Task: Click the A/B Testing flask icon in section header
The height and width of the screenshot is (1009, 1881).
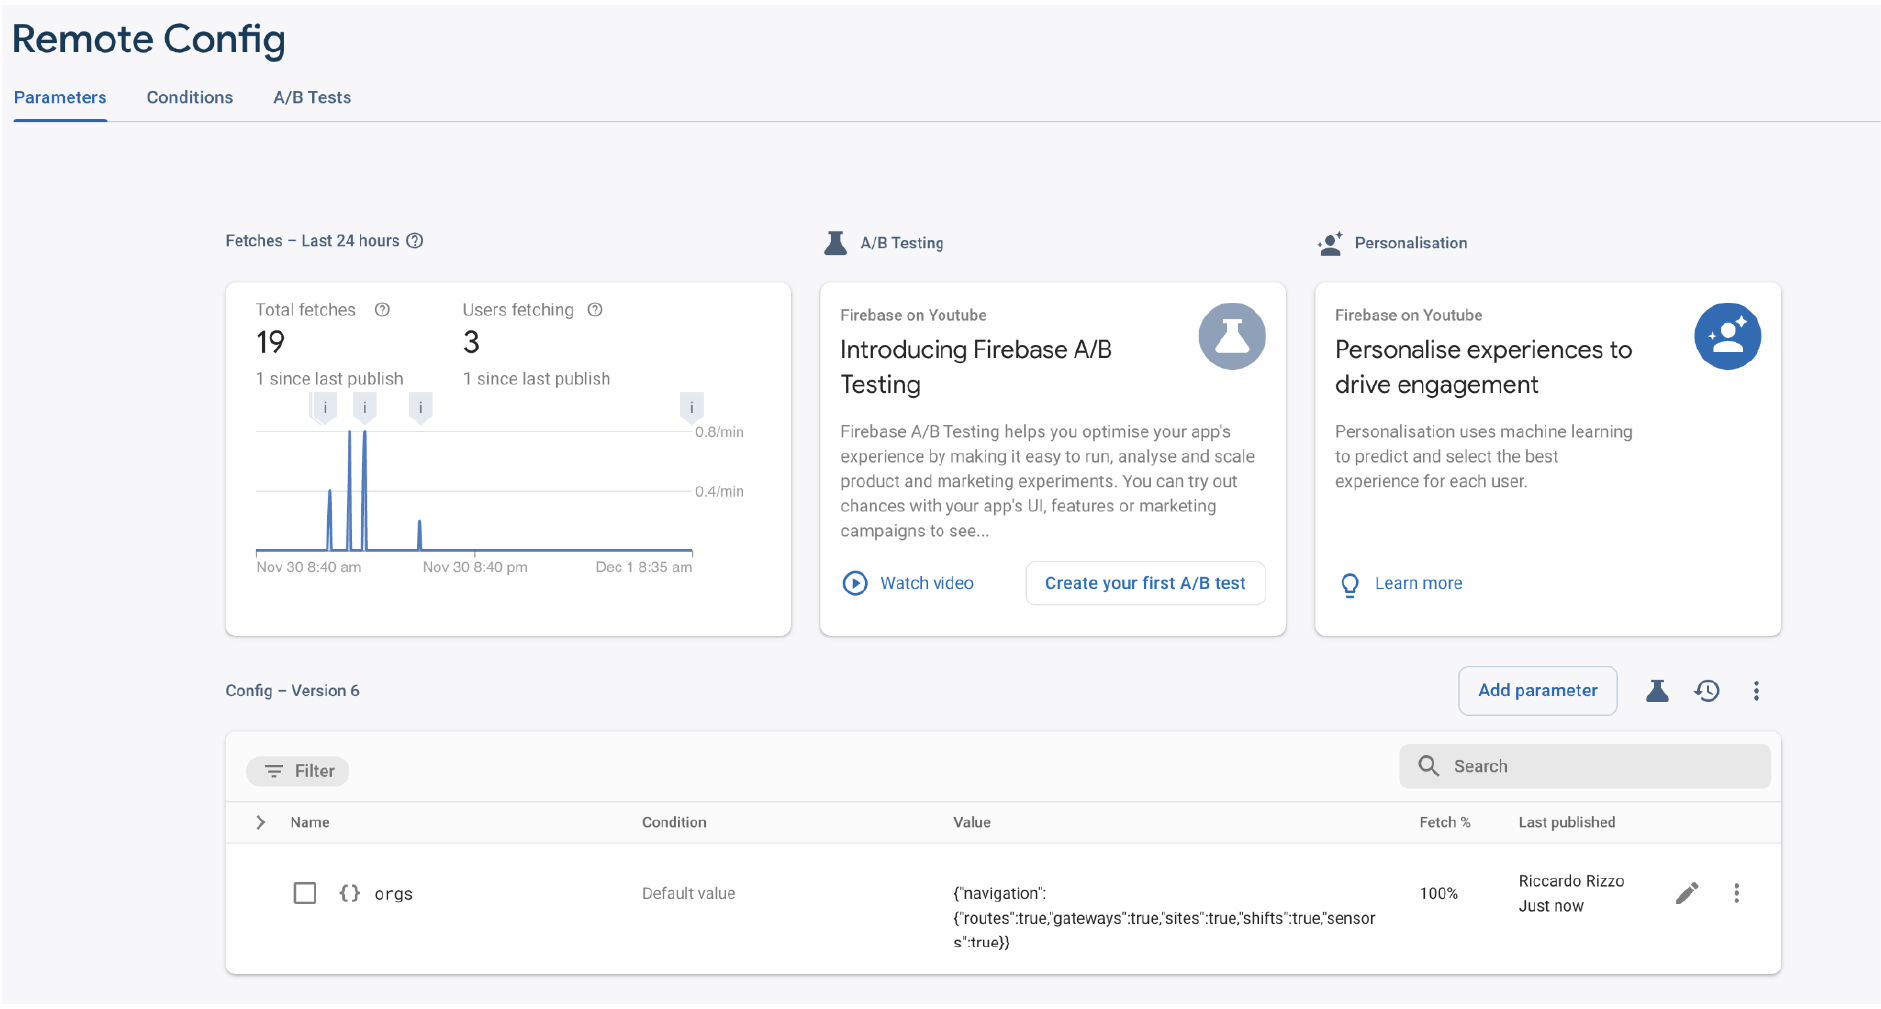Action: 835,243
